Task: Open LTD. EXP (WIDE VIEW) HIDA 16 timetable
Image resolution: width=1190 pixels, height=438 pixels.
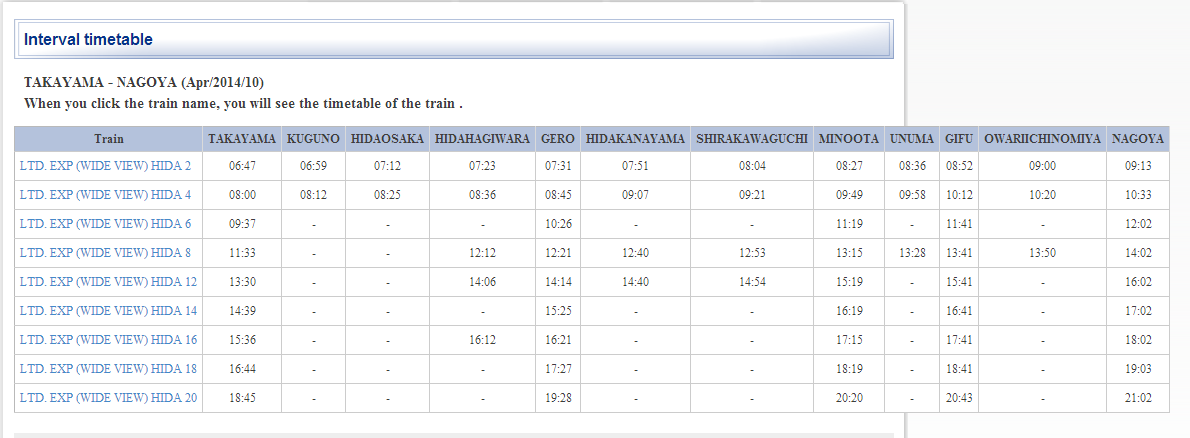Action: point(109,339)
